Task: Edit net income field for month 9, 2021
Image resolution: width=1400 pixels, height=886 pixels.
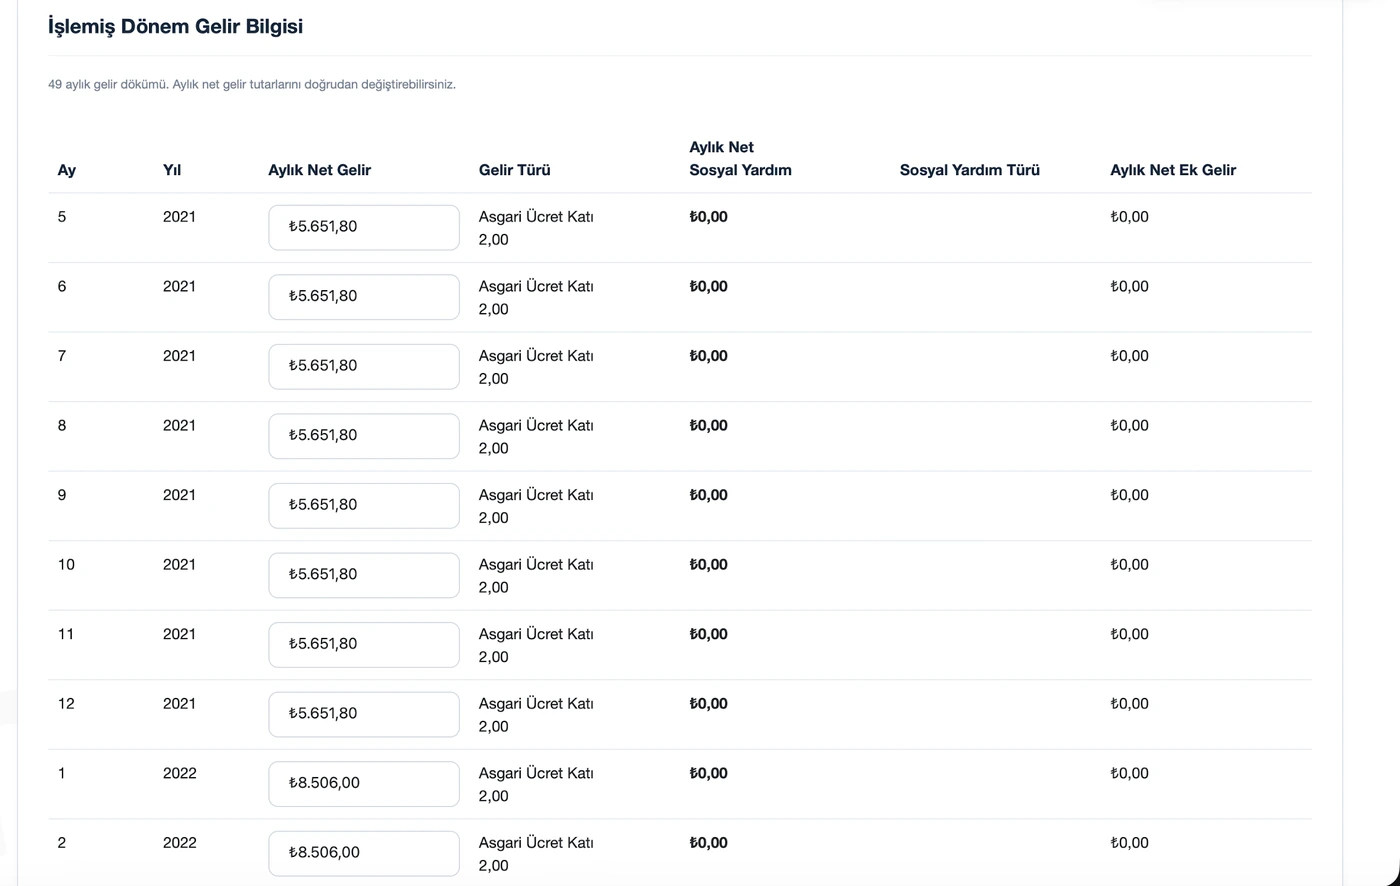Action: (x=364, y=505)
